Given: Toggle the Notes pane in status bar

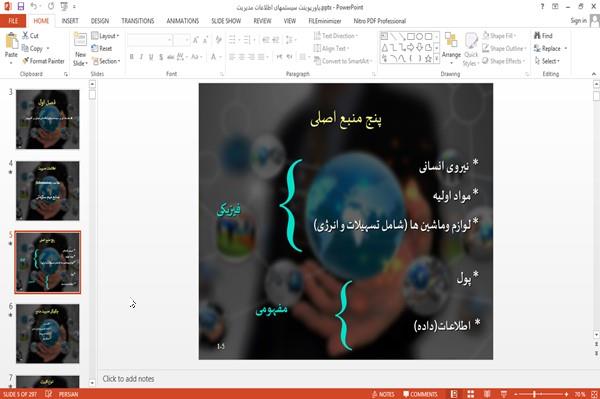Looking at the screenshot, I should coord(383,394).
